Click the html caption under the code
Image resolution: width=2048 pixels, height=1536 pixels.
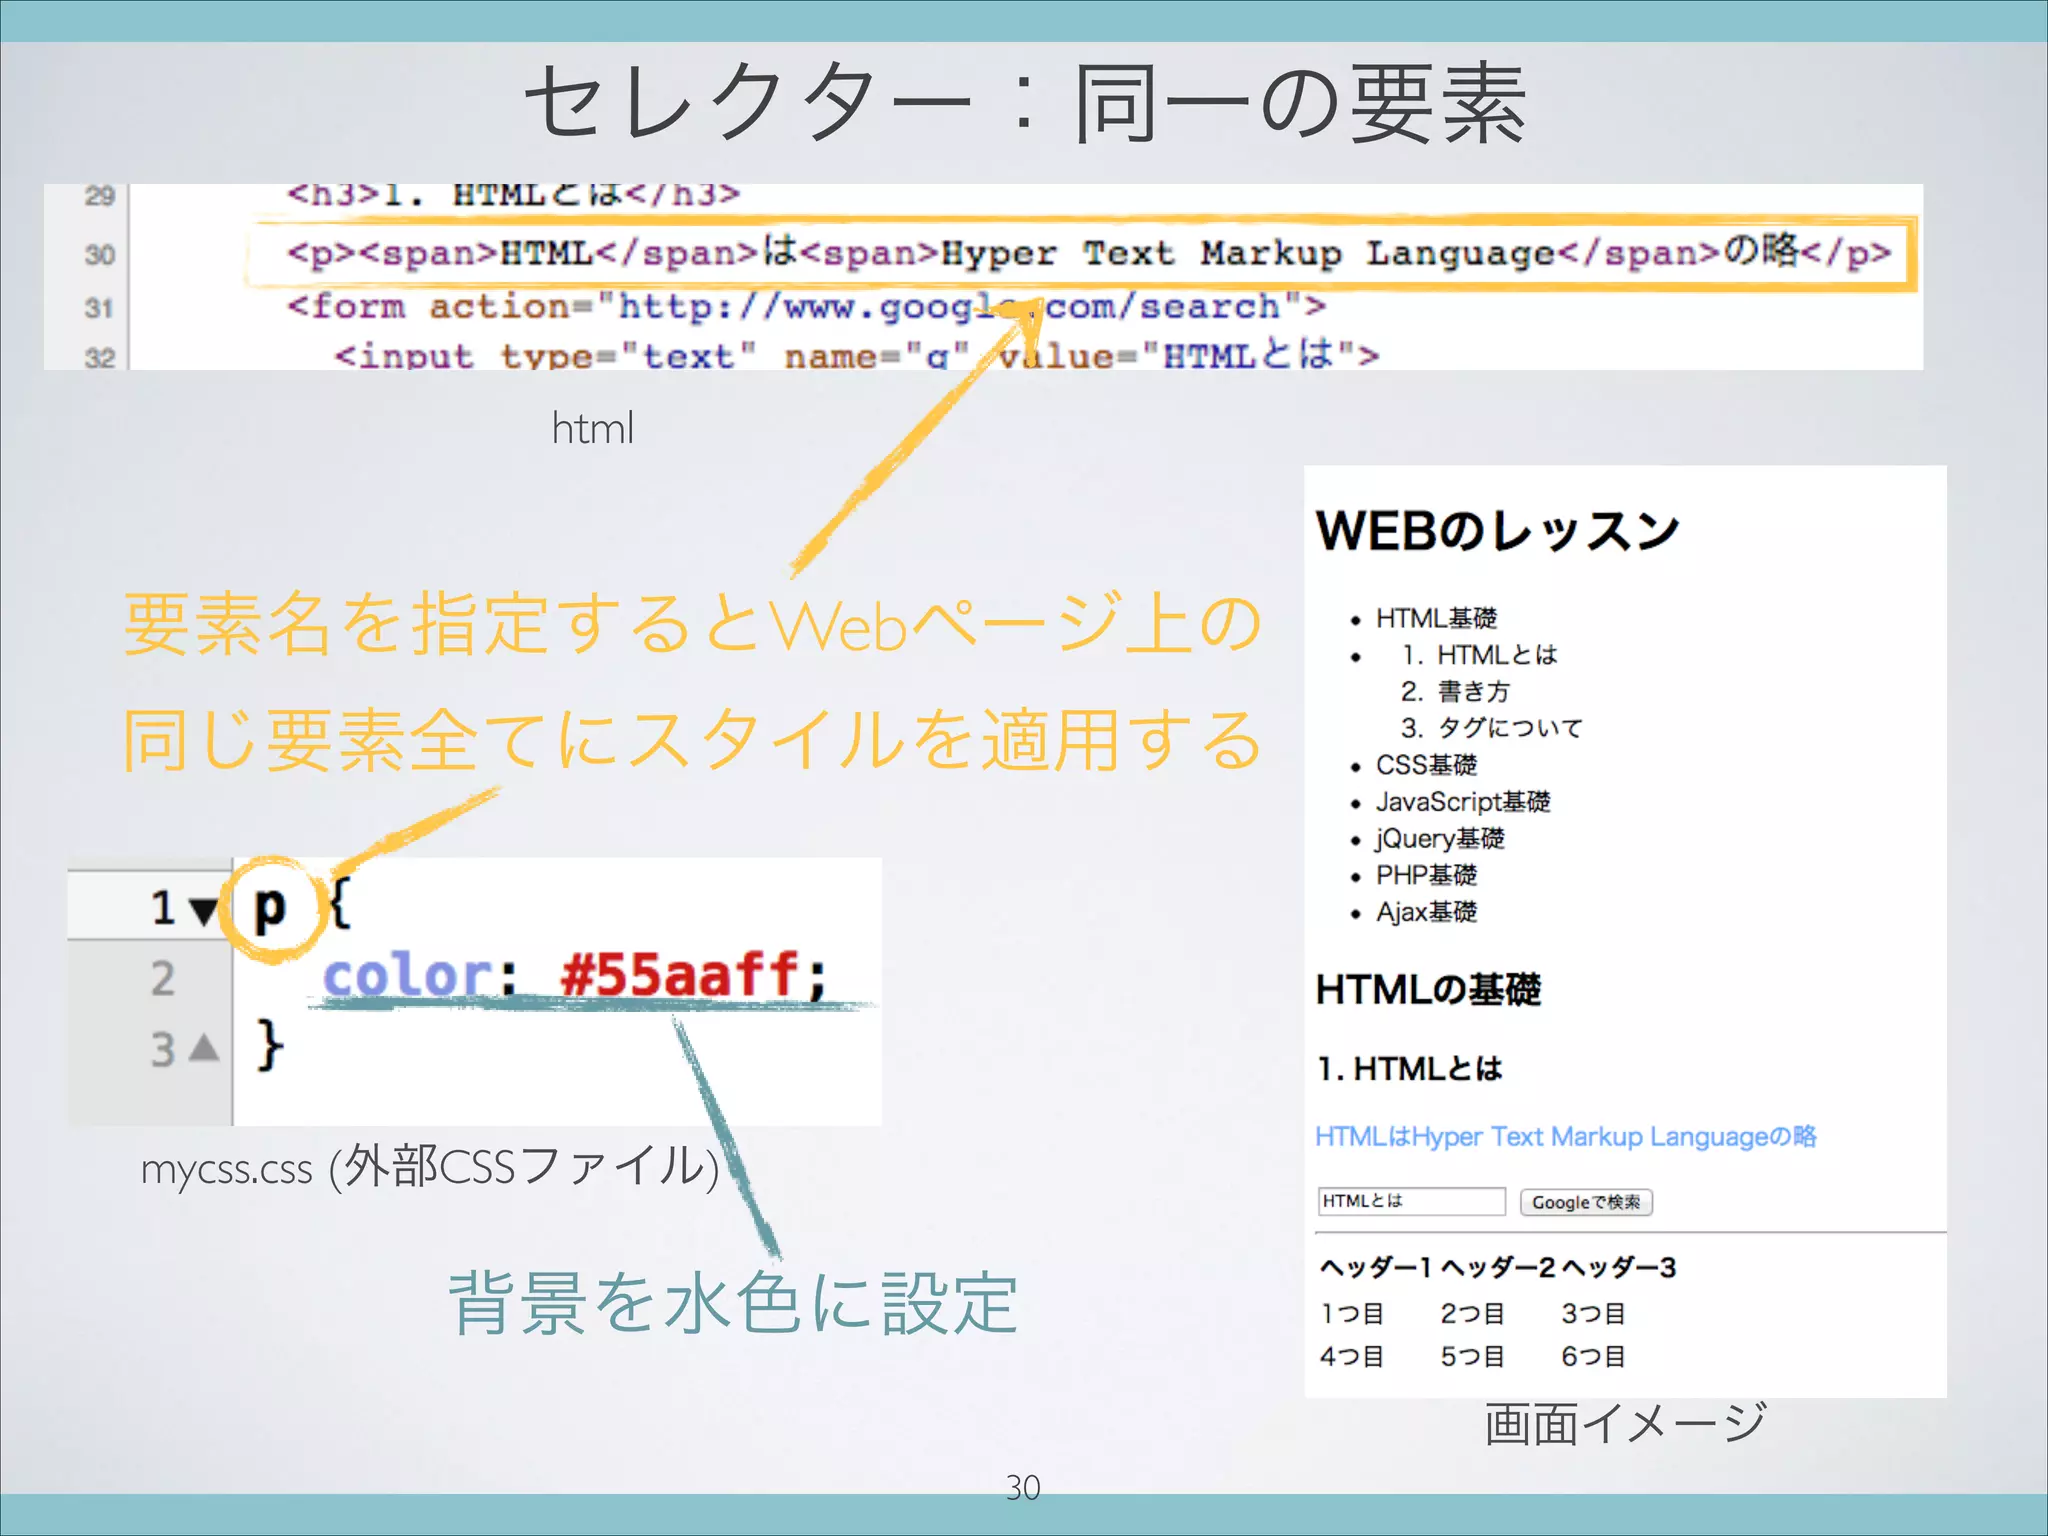point(593,428)
